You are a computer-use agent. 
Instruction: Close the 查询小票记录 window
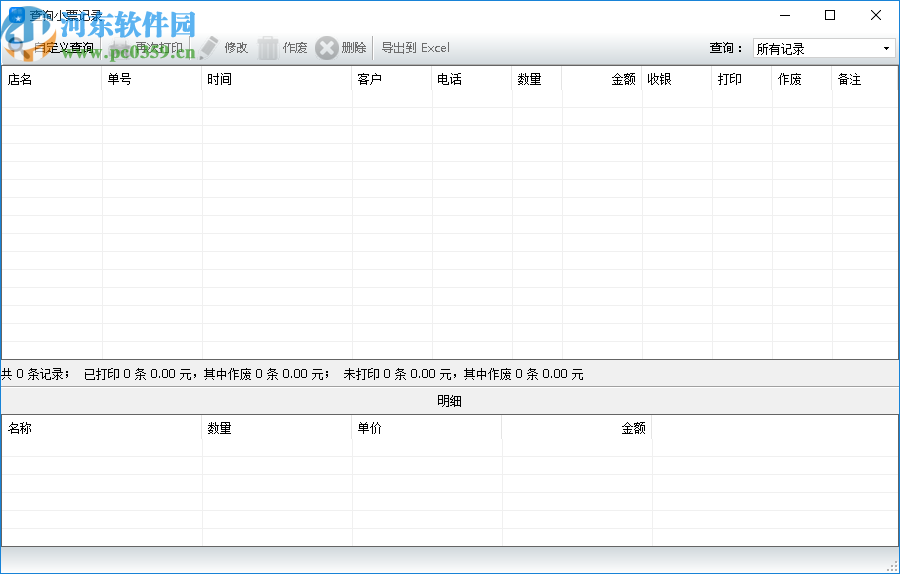876,15
